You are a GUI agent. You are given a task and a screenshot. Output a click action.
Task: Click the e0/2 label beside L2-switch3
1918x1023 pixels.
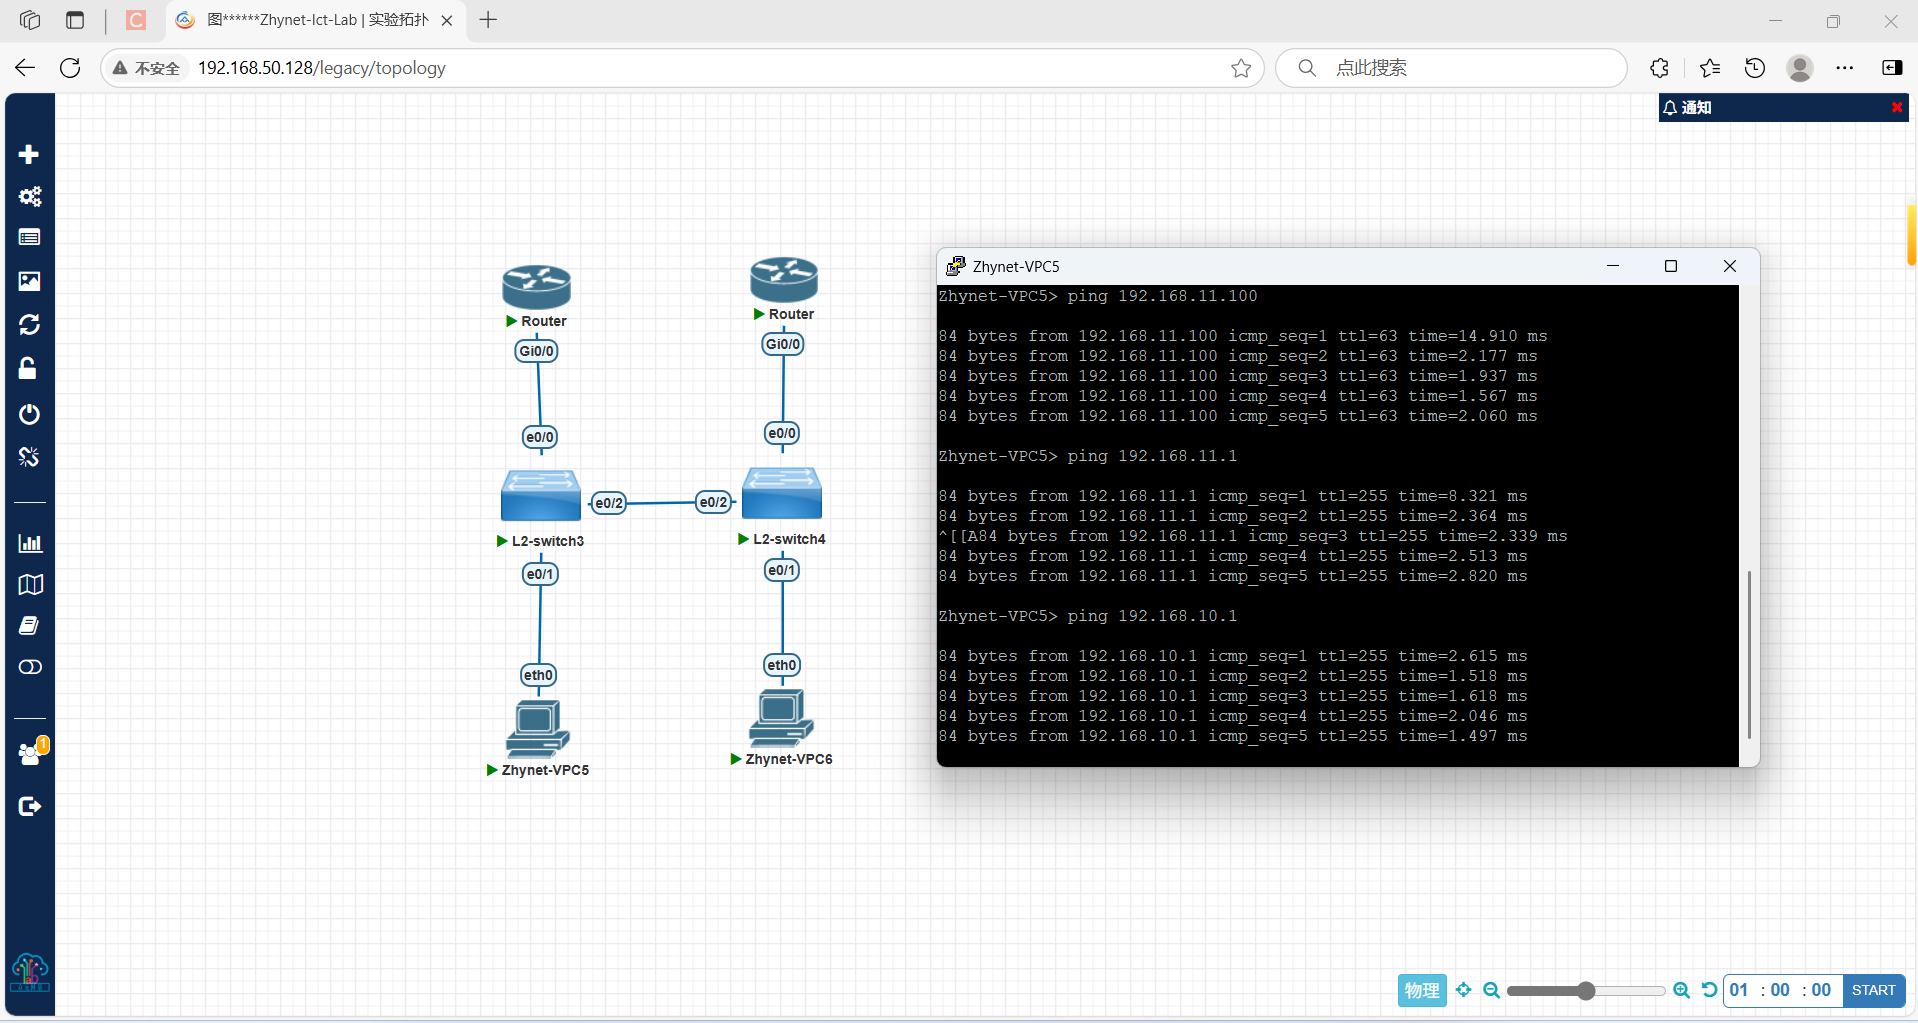[x=609, y=503]
